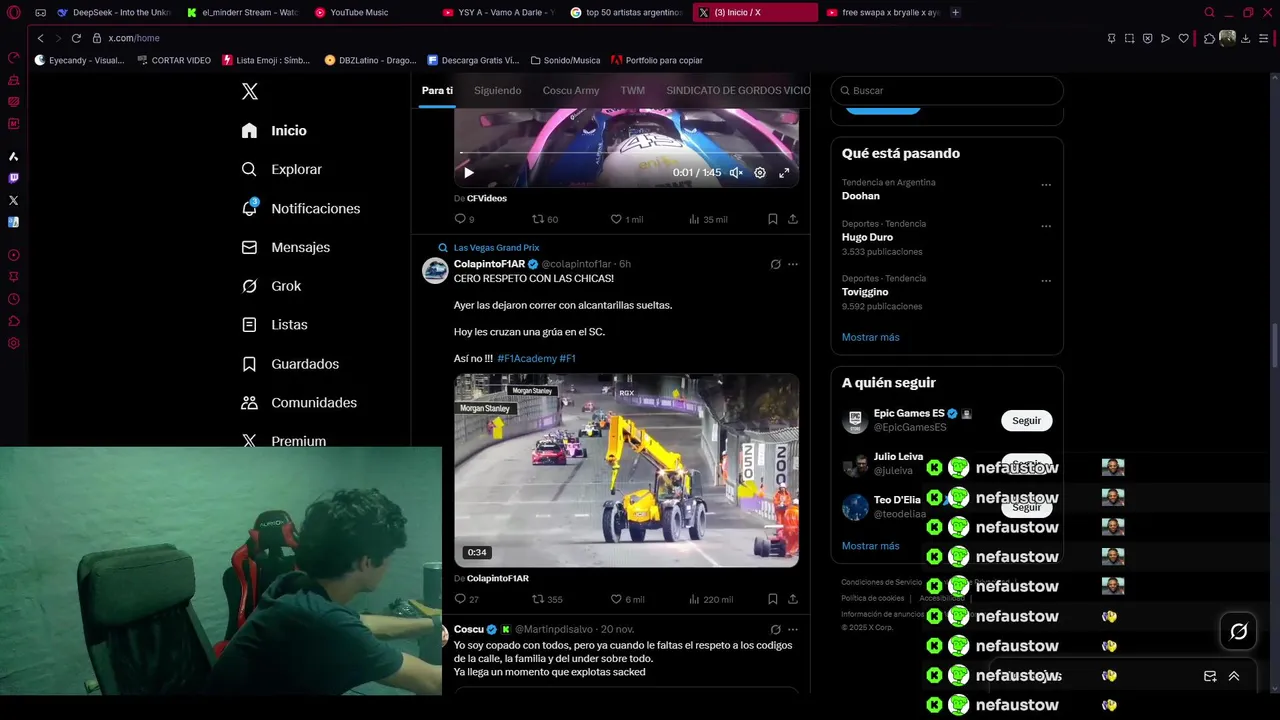
Task: Open Notificaciones in the sidebar
Action: [x=300, y=208]
